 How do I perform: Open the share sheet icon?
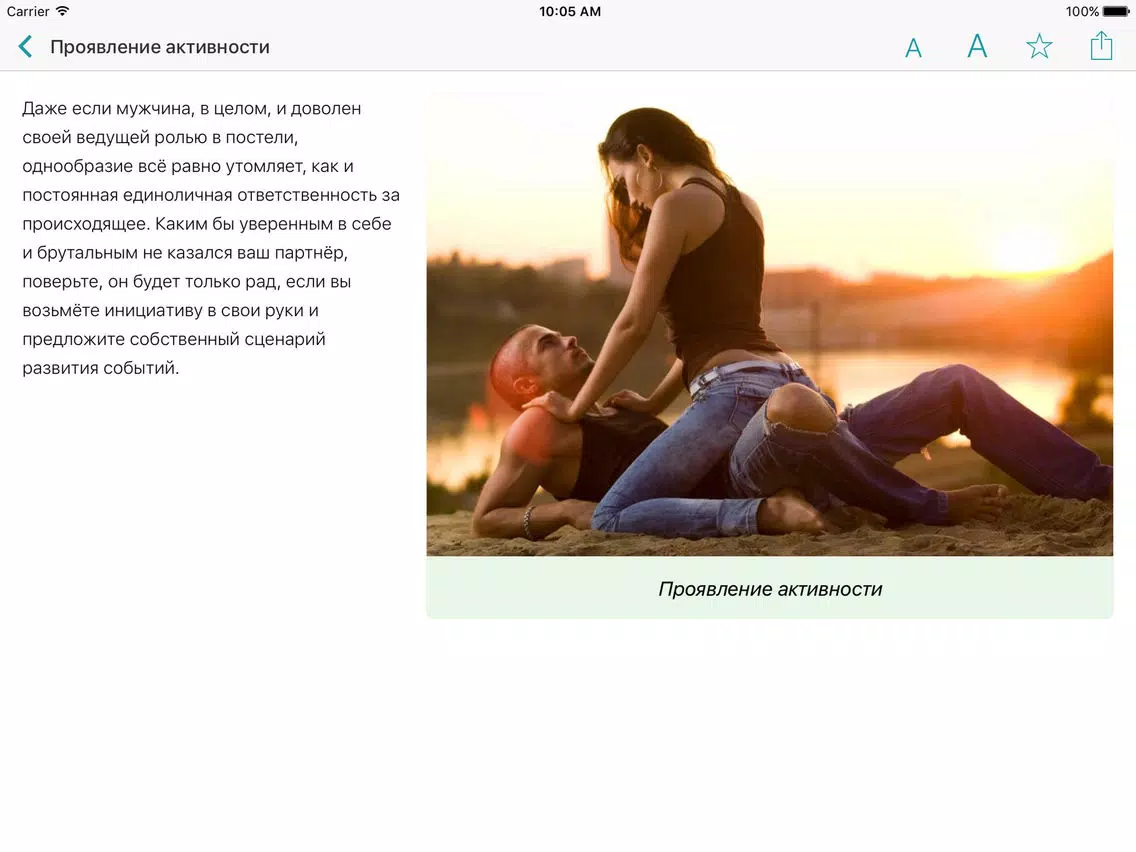1101,45
